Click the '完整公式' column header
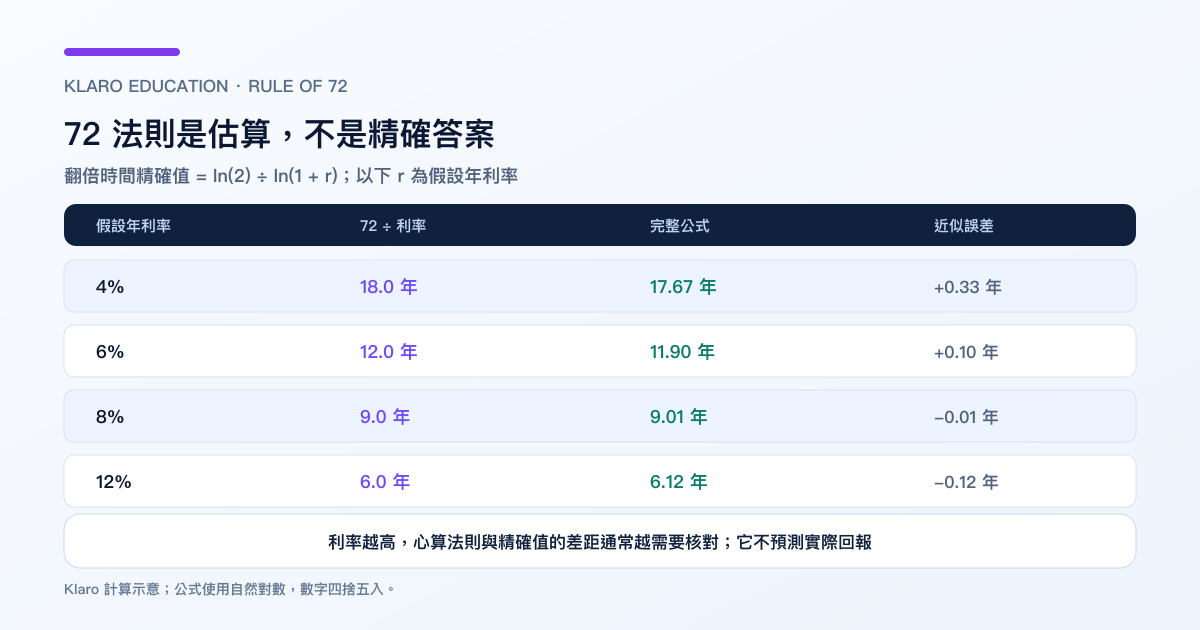Image resolution: width=1200 pixels, height=630 pixels. click(679, 226)
